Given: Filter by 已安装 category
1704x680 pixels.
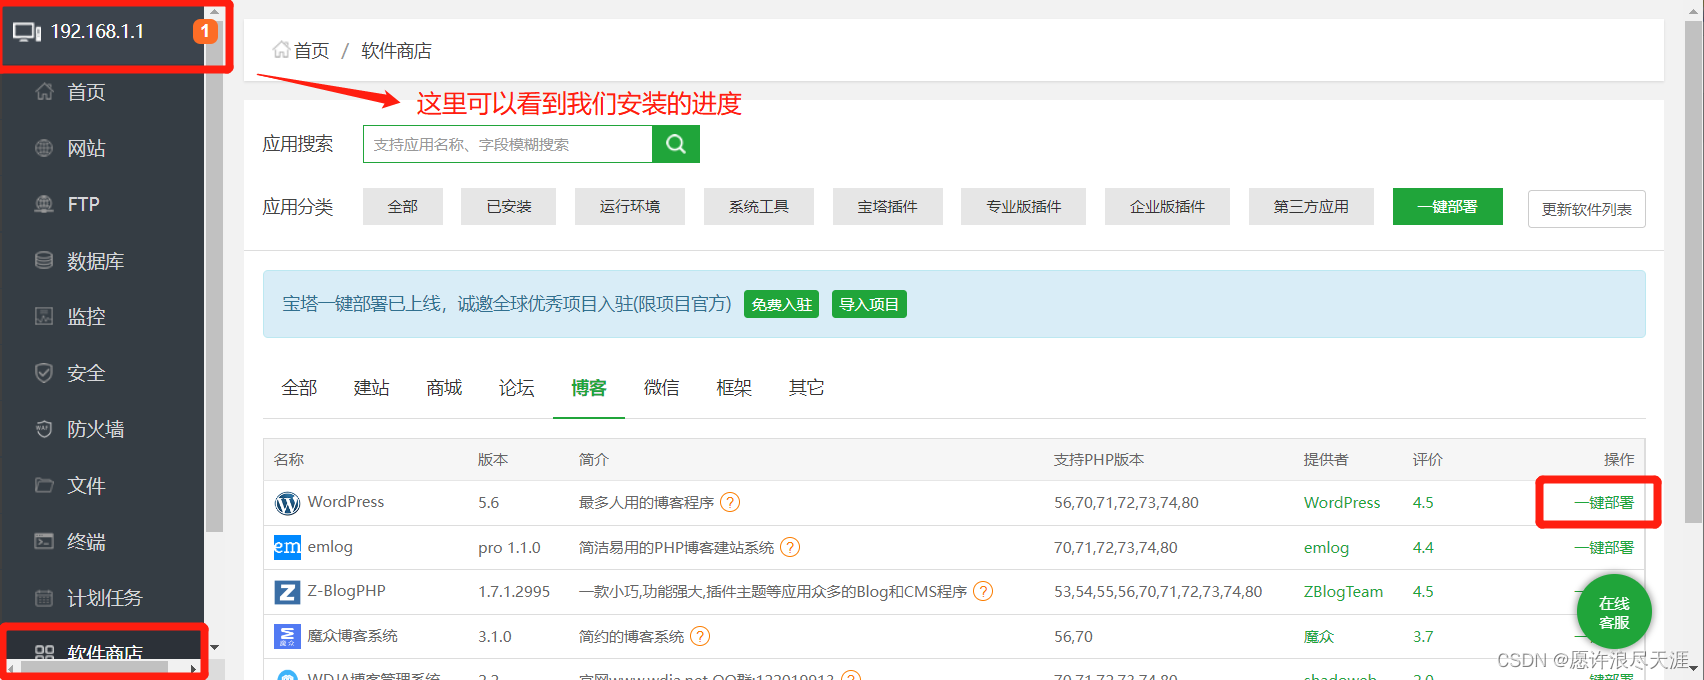Looking at the screenshot, I should (x=509, y=206).
